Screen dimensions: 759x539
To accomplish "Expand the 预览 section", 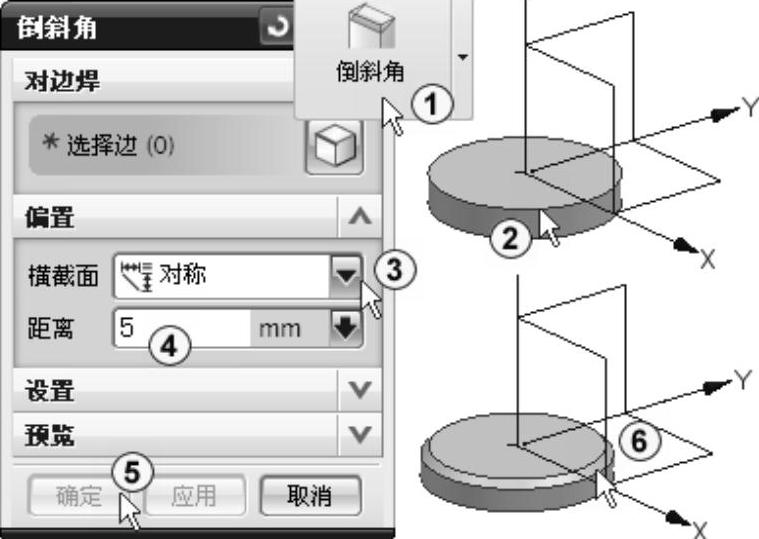I will [360, 434].
